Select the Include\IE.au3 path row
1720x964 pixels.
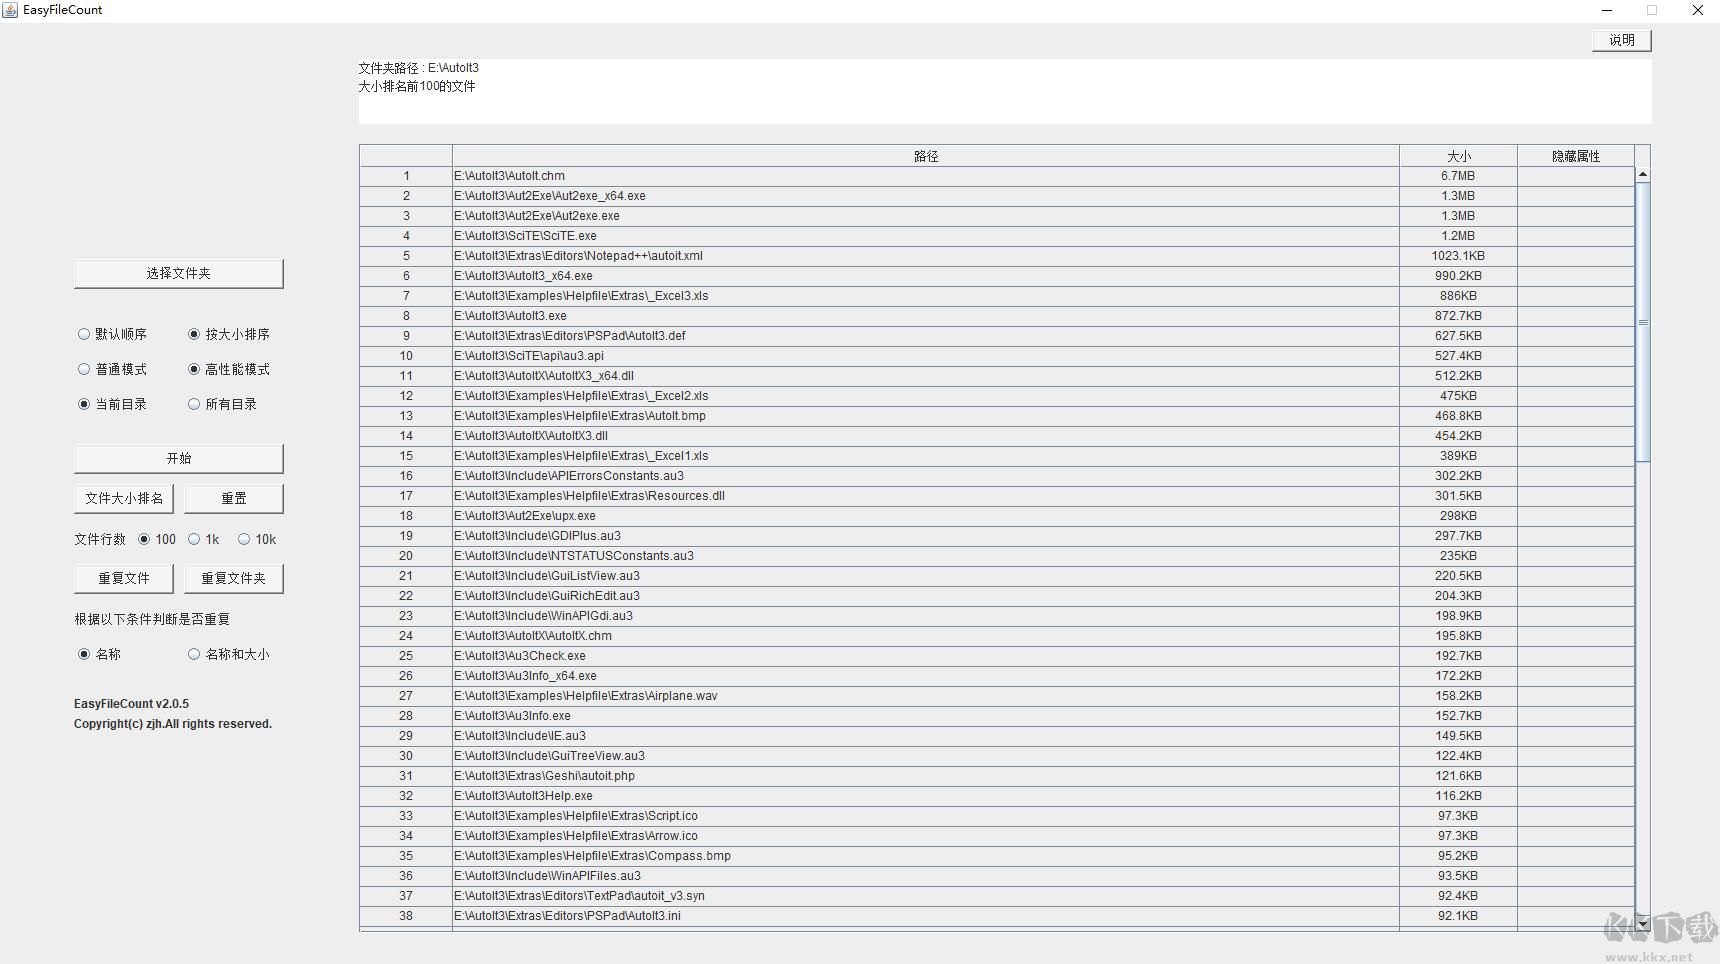tap(926, 736)
